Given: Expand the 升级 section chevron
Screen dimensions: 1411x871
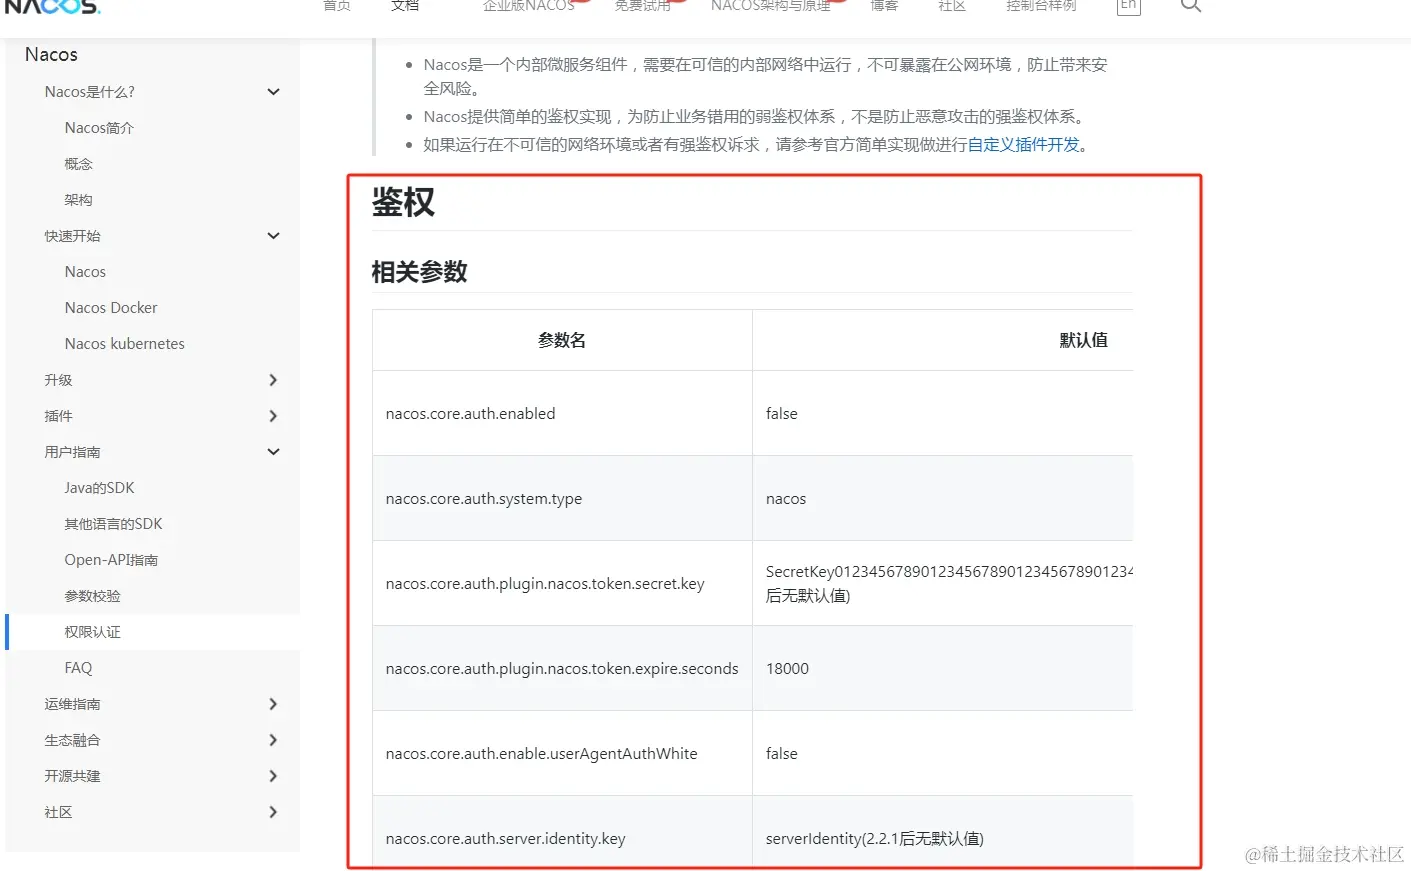Looking at the screenshot, I should tap(273, 380).
